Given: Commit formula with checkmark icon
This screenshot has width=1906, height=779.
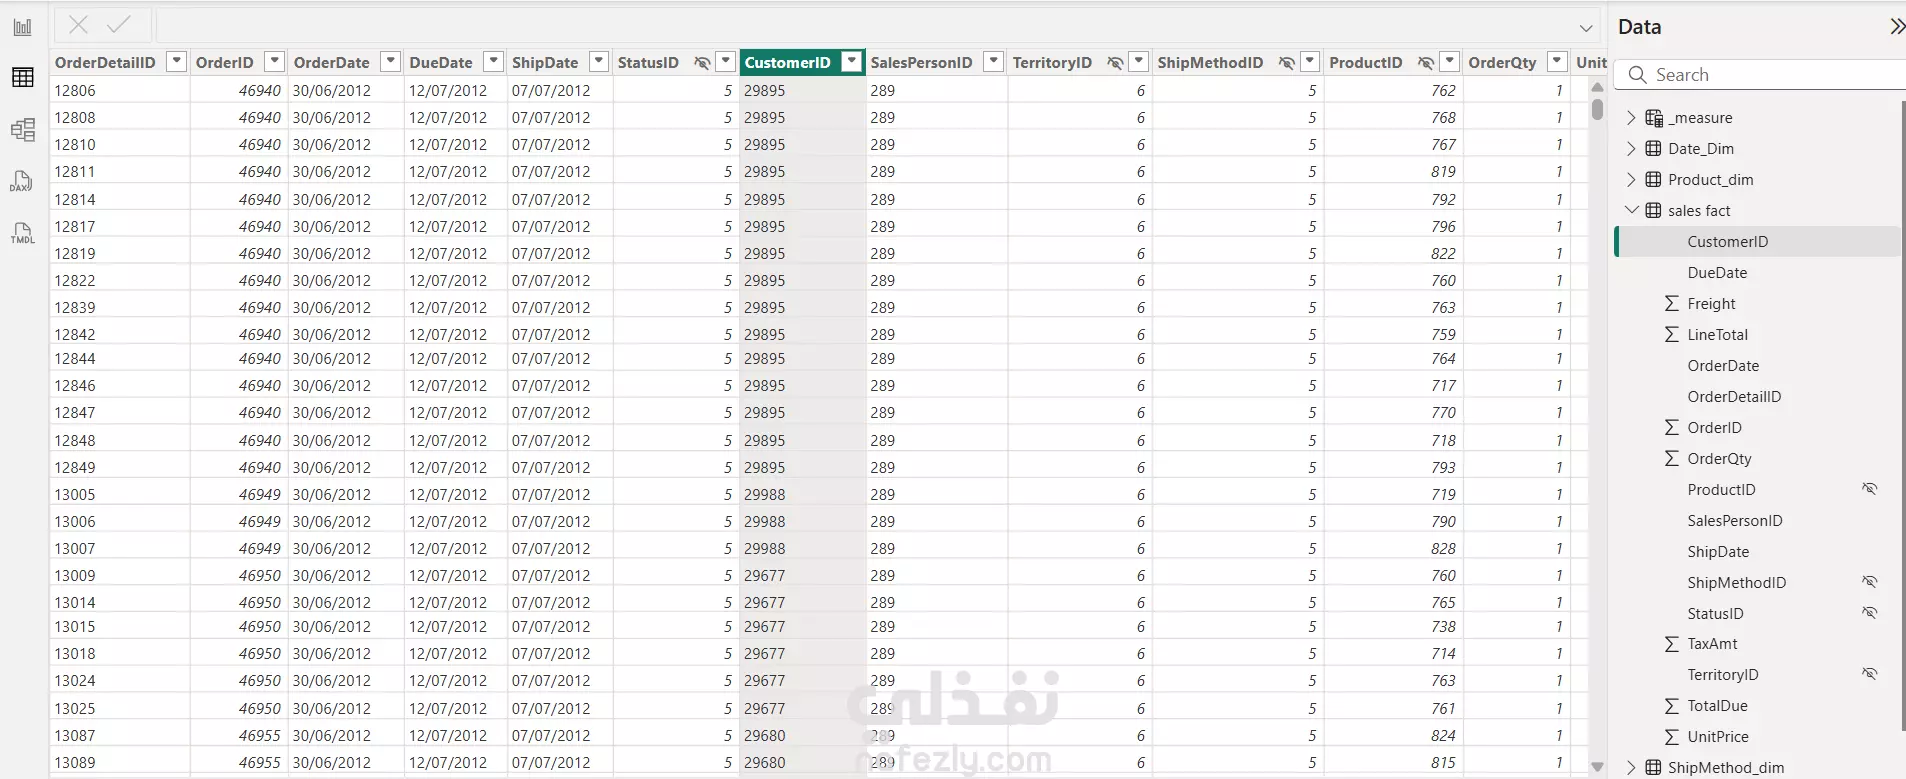Looking at the screenshot, I should coord(119,25).
